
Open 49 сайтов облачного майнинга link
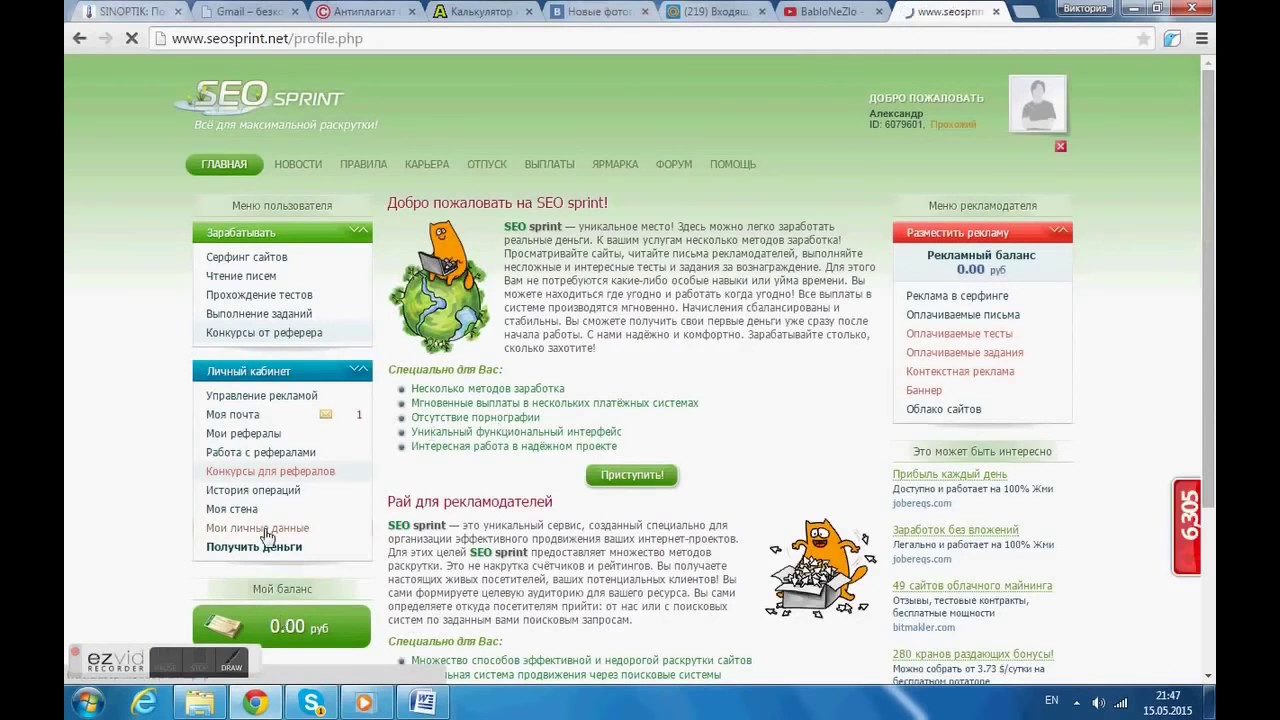[972, 586]
